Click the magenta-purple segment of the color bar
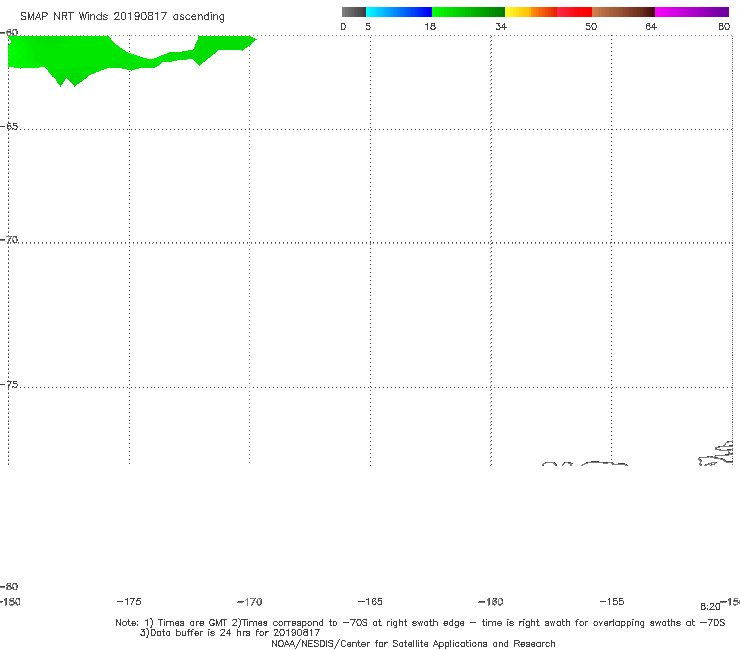The image size is (740, 650). 692,12
